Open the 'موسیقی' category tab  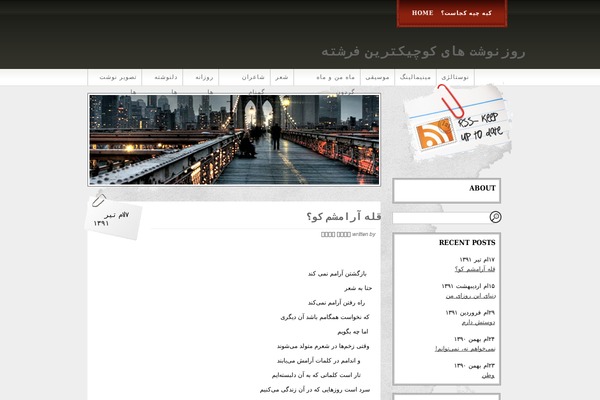tap(377, 77)
